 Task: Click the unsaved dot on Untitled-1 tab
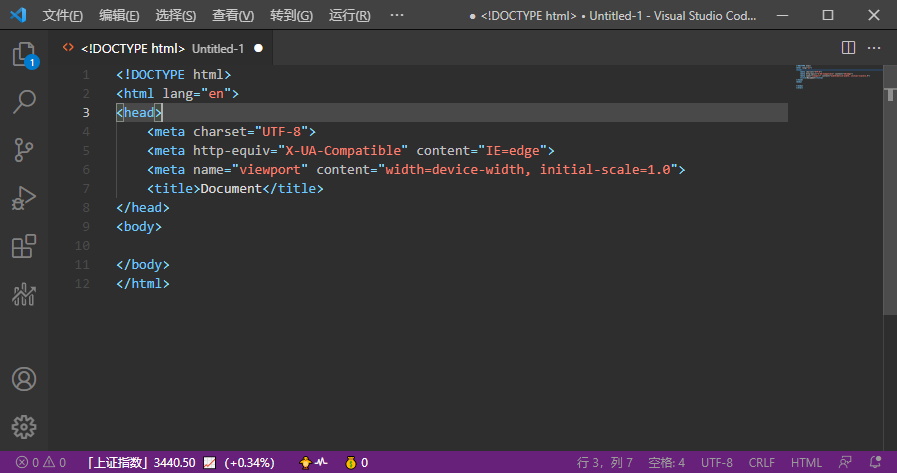pos(259,48)
